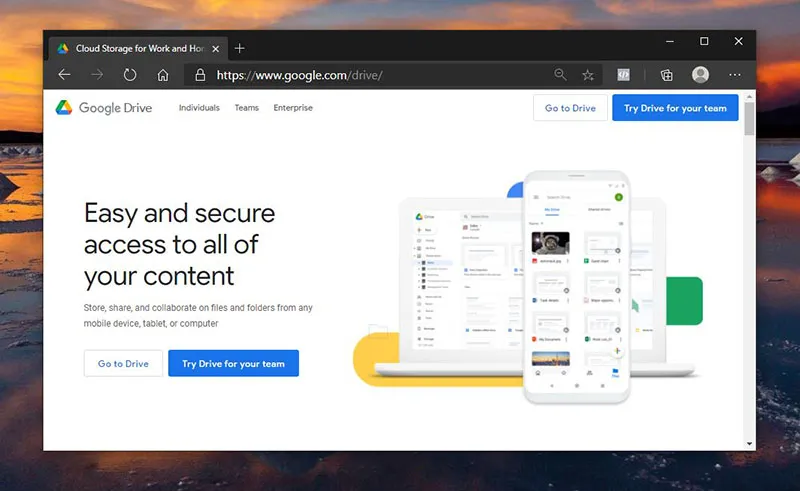800x491 pixels.
Task: Open a new tab with the plus button
Action: [x=239, y=48]
